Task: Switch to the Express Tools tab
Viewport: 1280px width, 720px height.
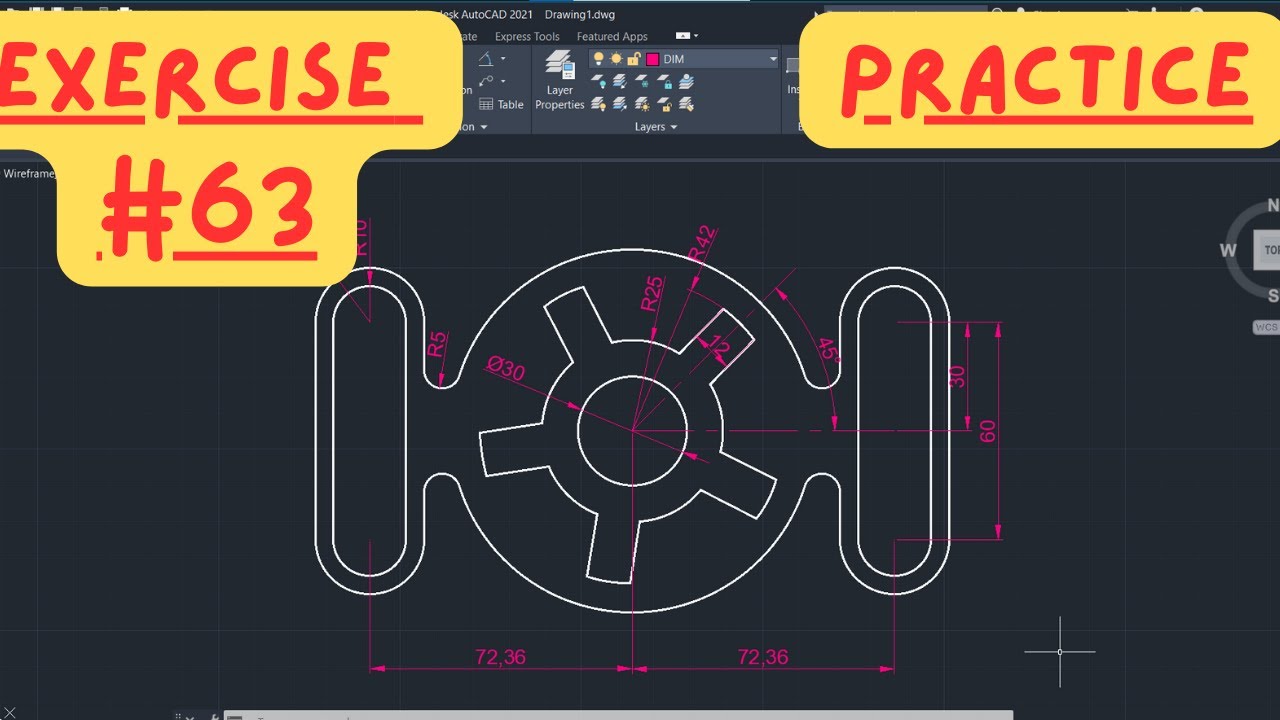Action: 527,37
